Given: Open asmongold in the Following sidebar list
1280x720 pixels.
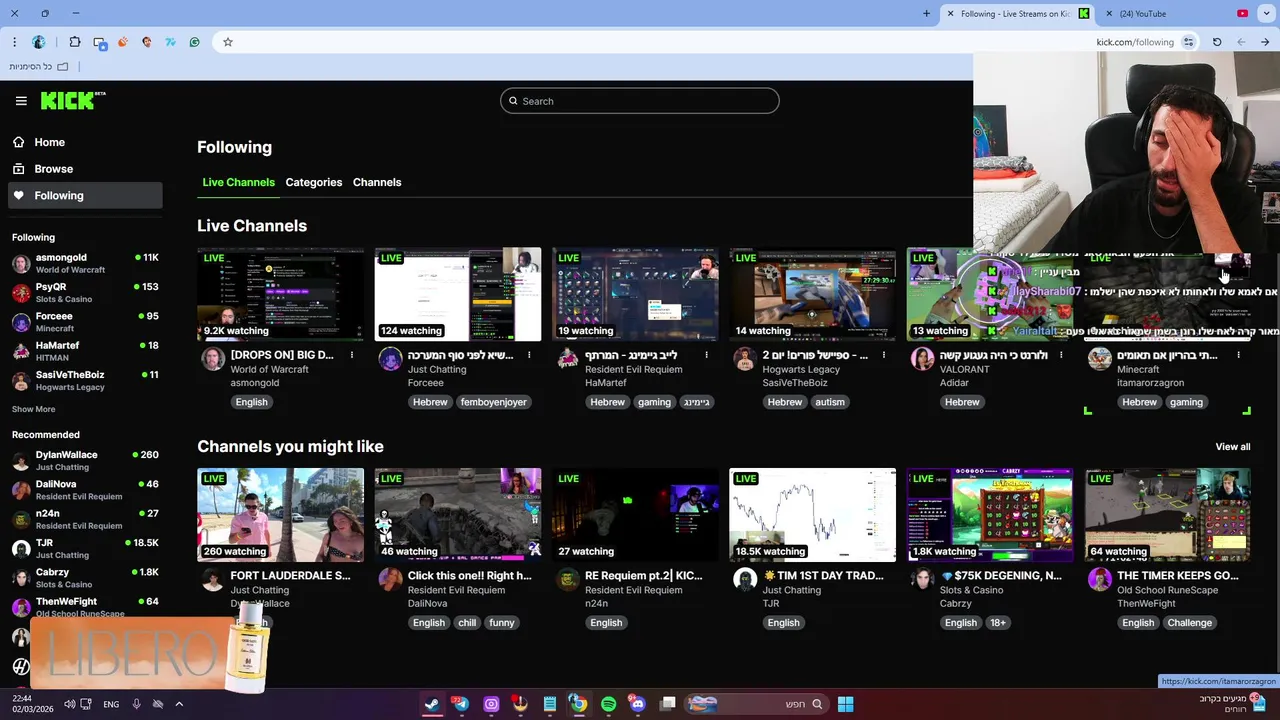Looking at the screenshot, I should [85, 263].
